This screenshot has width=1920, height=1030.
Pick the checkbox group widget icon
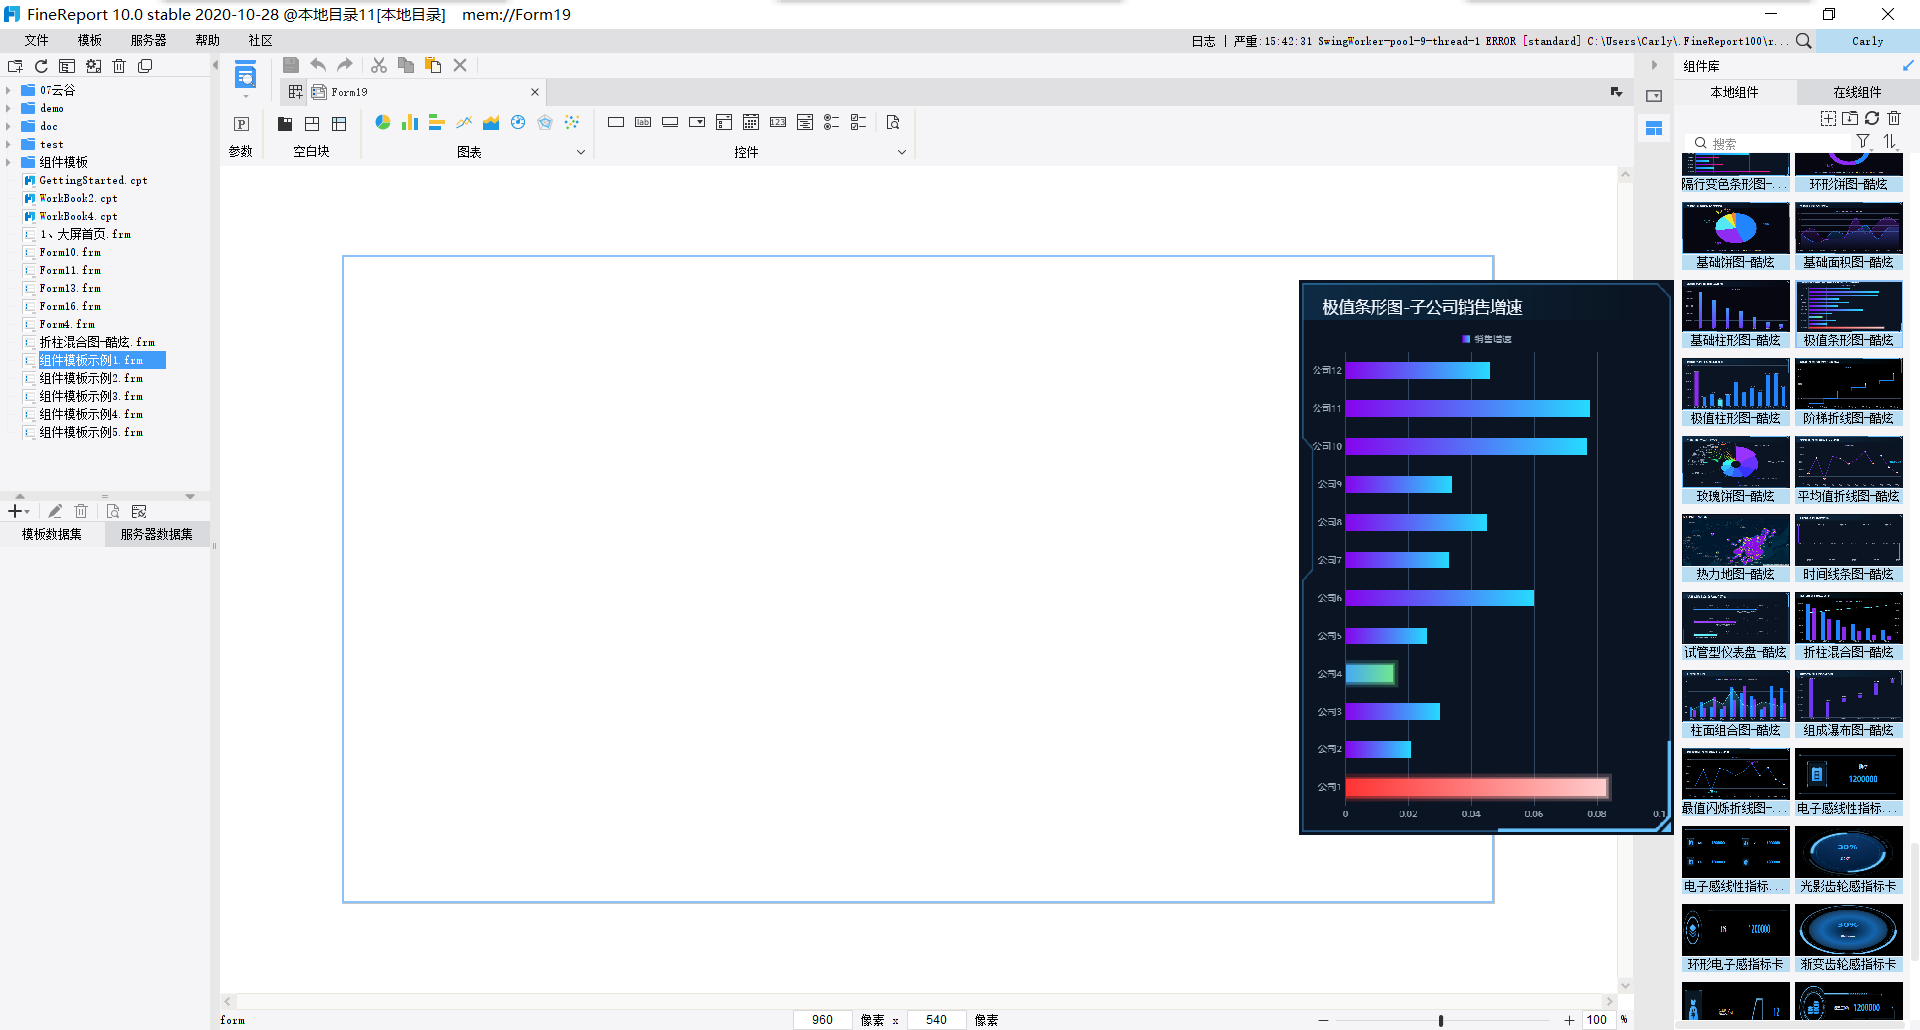tap(859, 122)
